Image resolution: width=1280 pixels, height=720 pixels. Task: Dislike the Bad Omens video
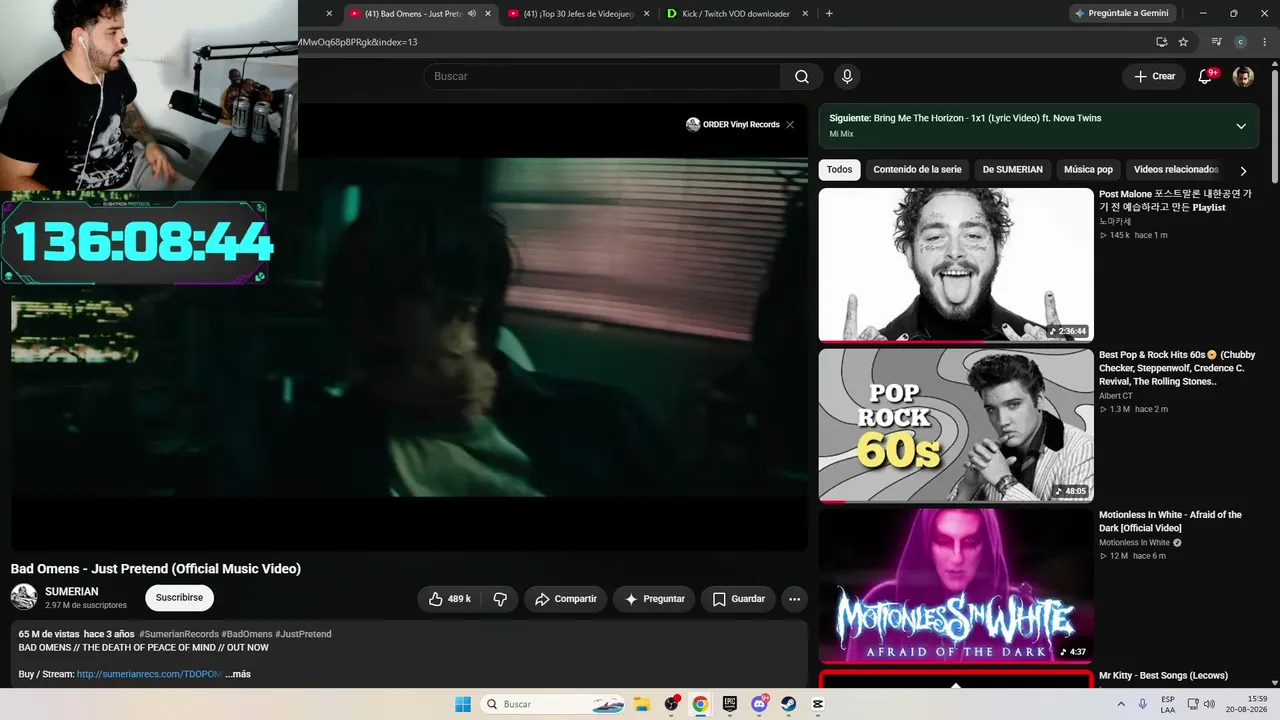click(x=500, y=599)
